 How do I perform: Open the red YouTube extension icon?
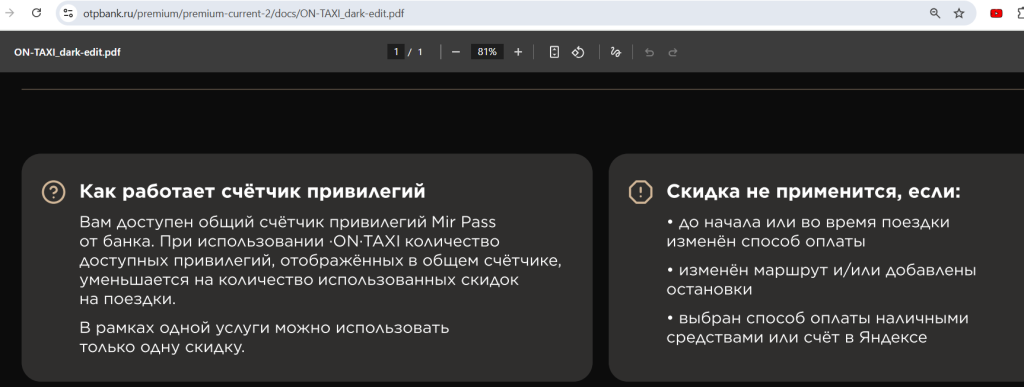pos(996,13)
